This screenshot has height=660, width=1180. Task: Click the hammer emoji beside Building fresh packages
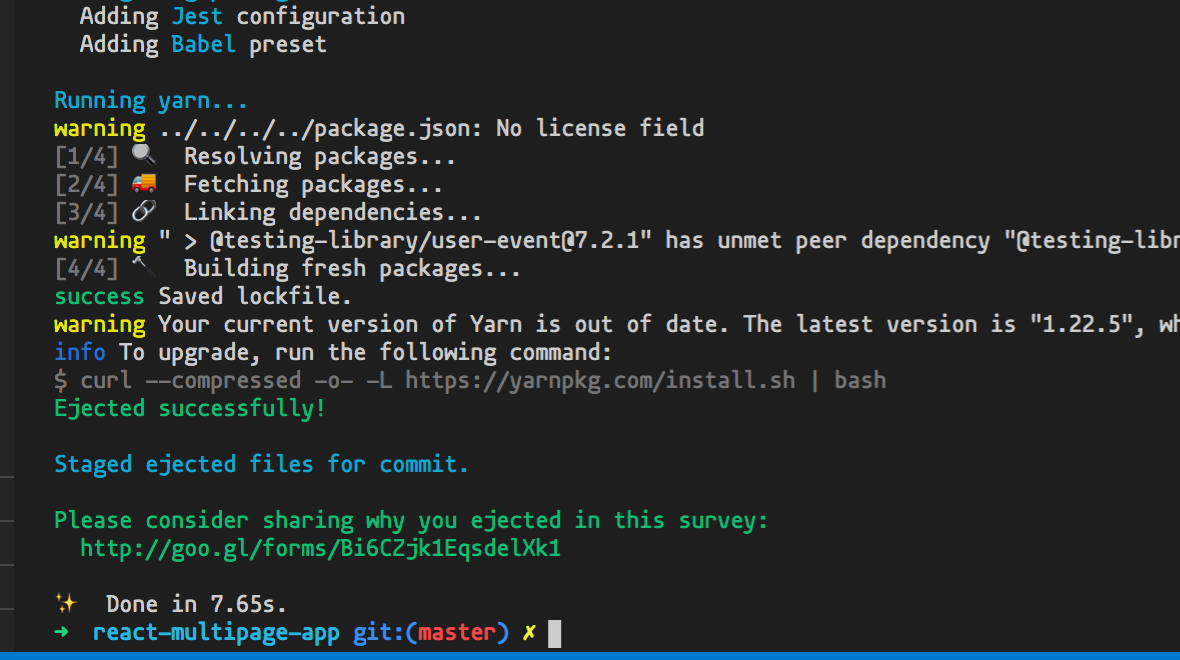[x=141, y=268]
